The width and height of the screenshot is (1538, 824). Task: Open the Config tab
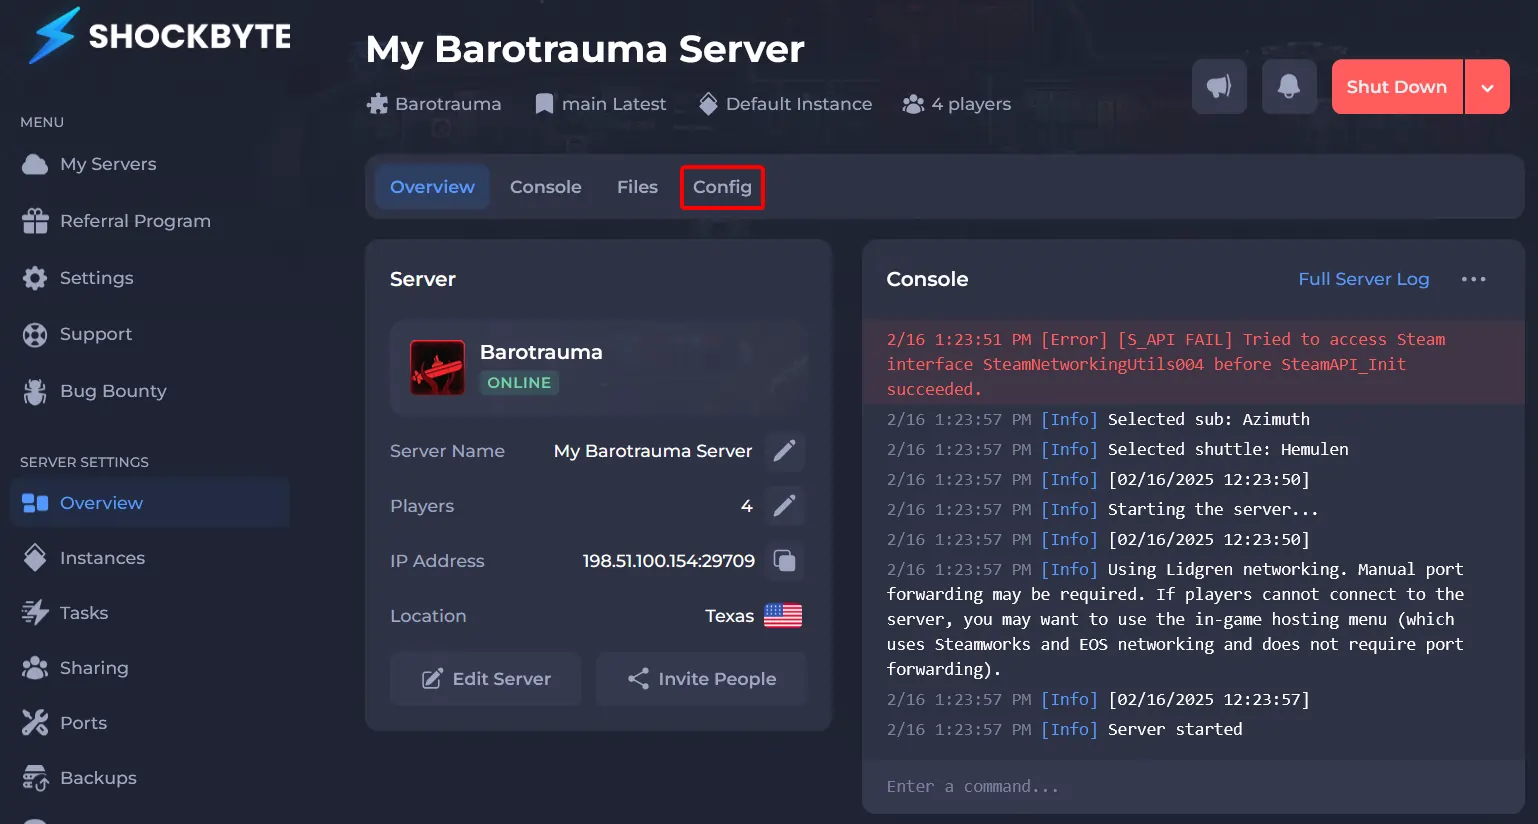click(x=722, y=187)
